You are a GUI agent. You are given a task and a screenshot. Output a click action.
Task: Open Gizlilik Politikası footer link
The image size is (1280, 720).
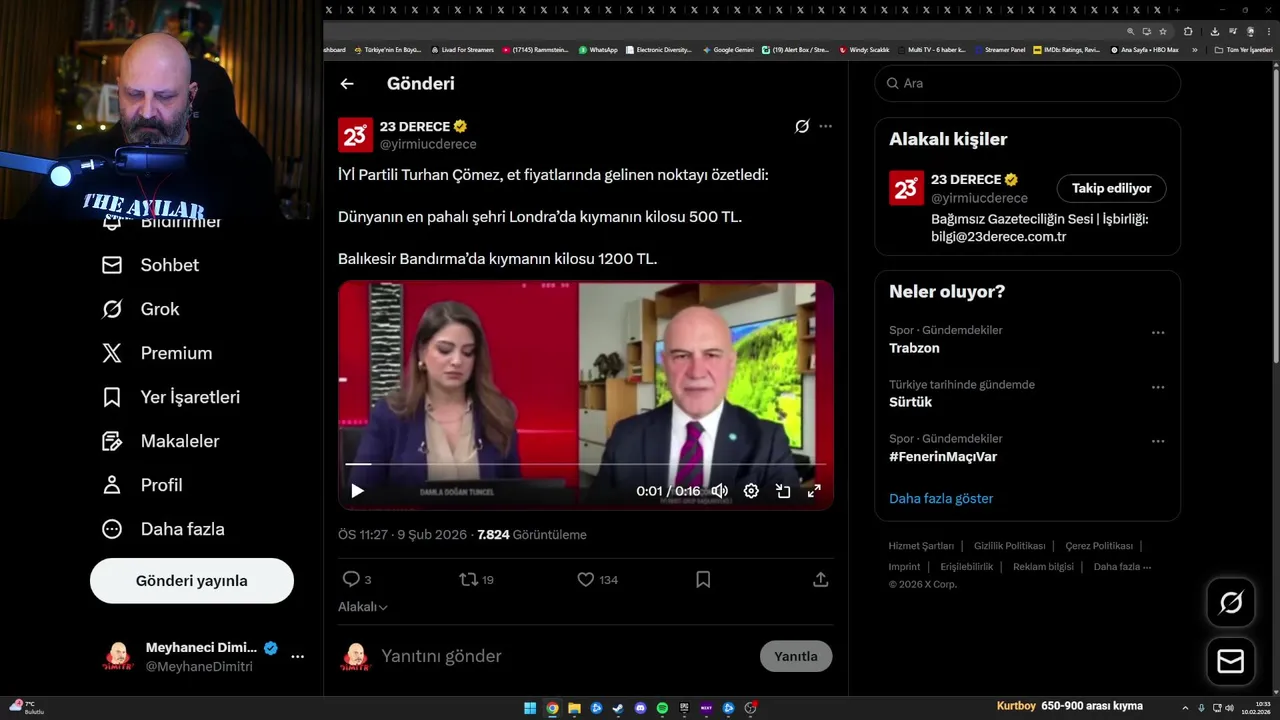1009,546
